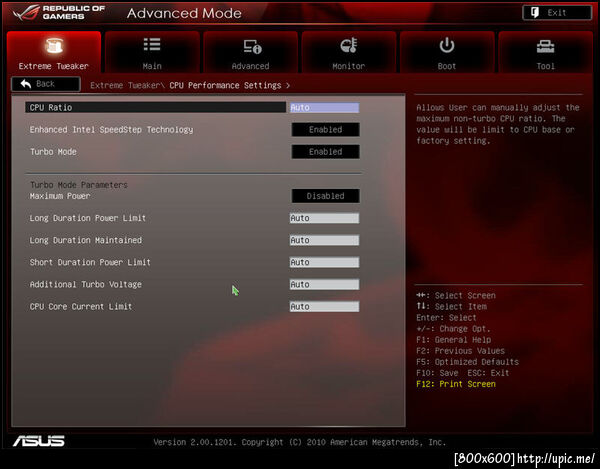Toggle Turbo Mode Enabled setting

tap(325, 152)
